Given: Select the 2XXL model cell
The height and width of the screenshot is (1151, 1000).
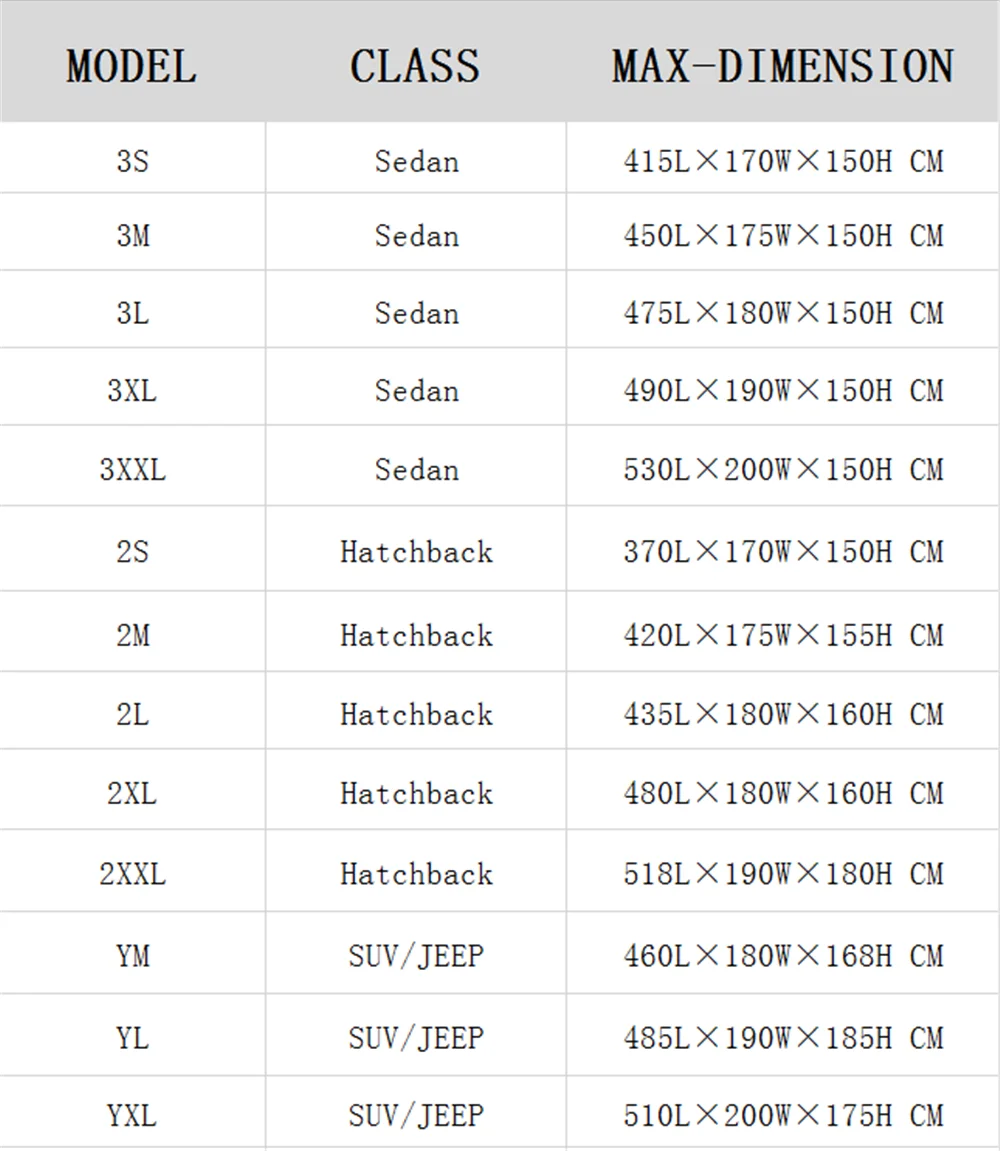Looking at the screenshot, I should click(x=132, y=874).
